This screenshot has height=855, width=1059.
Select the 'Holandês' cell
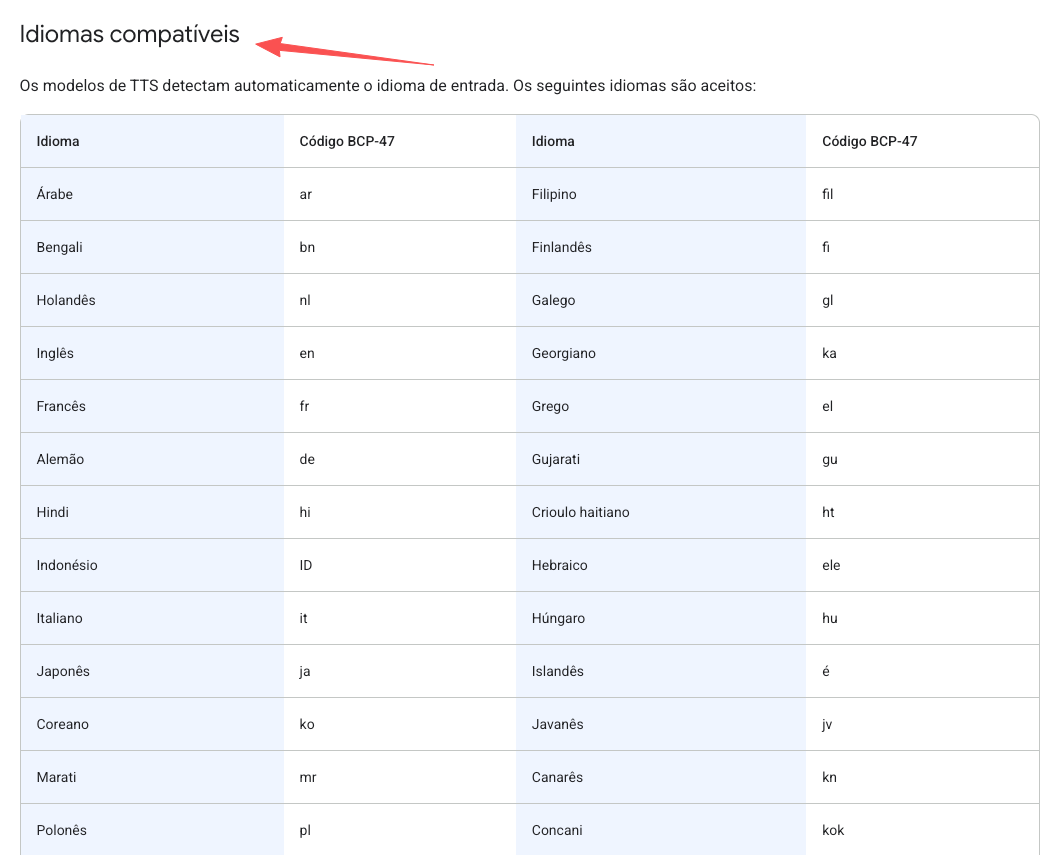(x=152, y=301)
